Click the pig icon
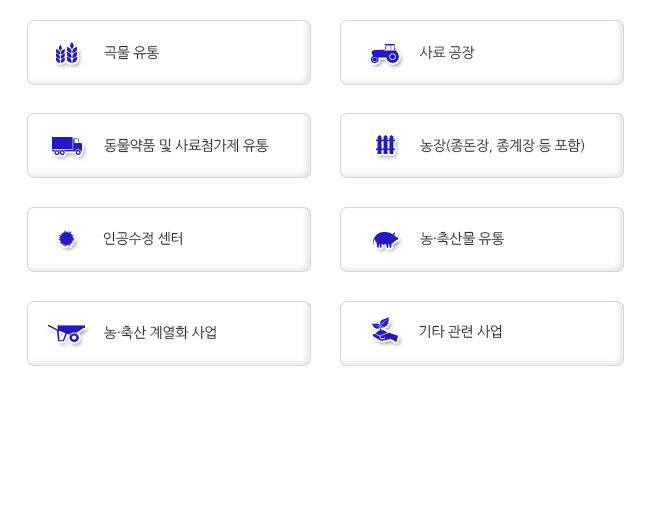The width and height of the screenshot is (650, 521). click(x=385, y=240)
